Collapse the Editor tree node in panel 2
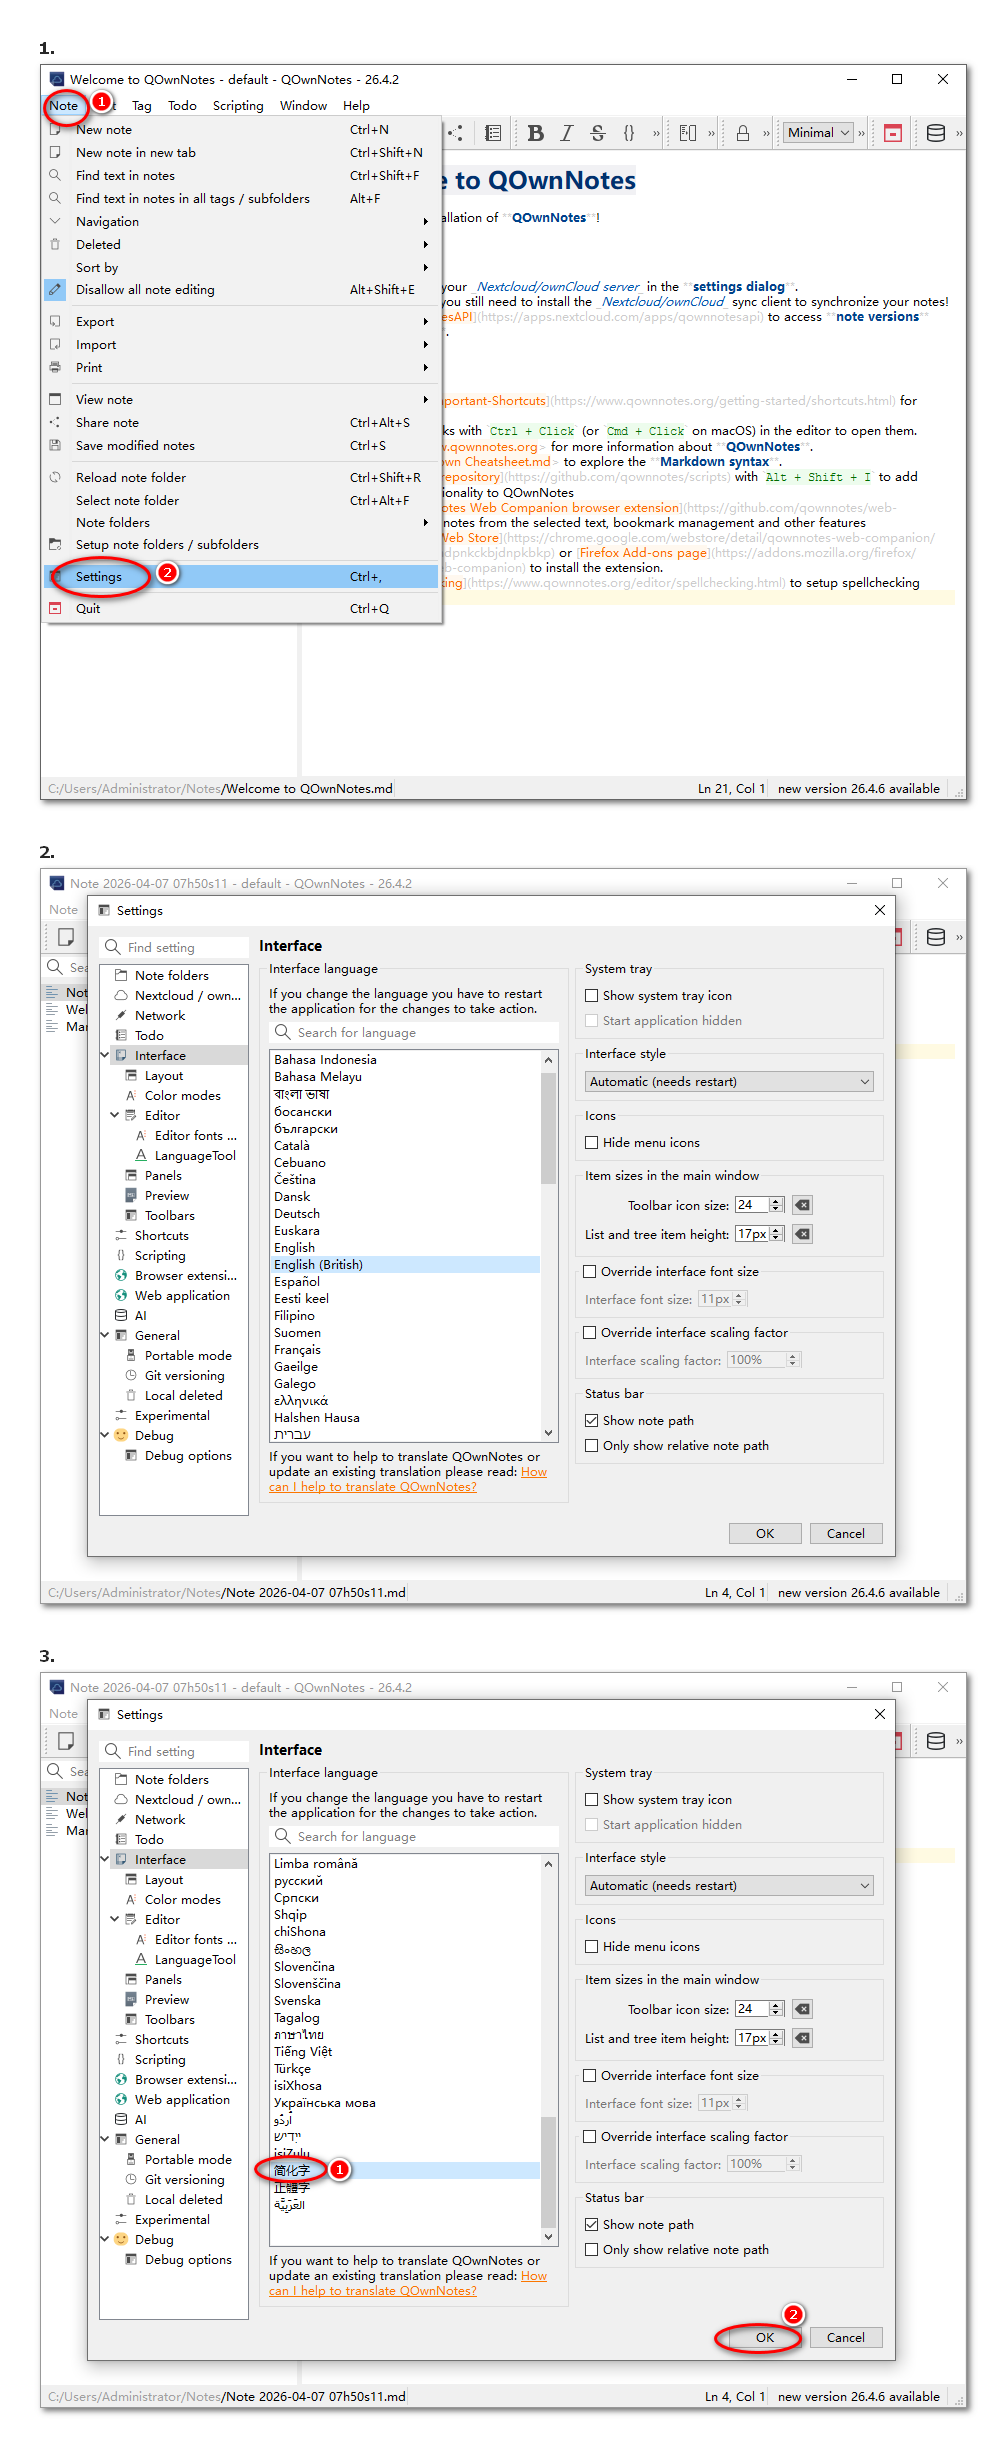Viewport: 1008px width, 2449px height. (115, 1115)
